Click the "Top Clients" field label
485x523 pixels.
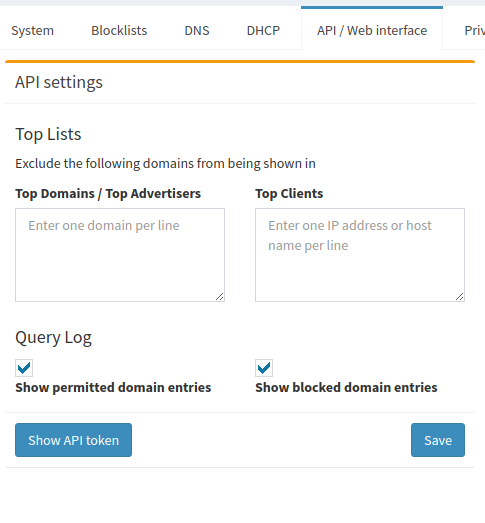289,194
